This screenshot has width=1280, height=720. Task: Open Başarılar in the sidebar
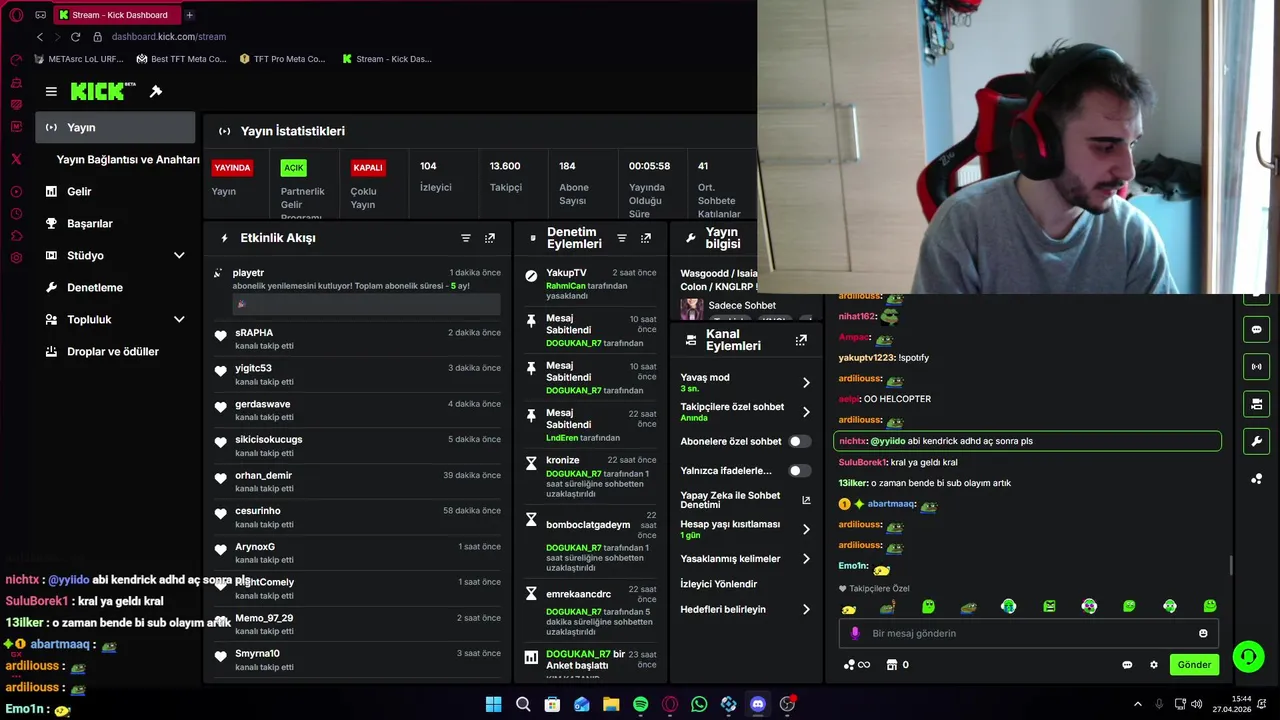[90, 224]
